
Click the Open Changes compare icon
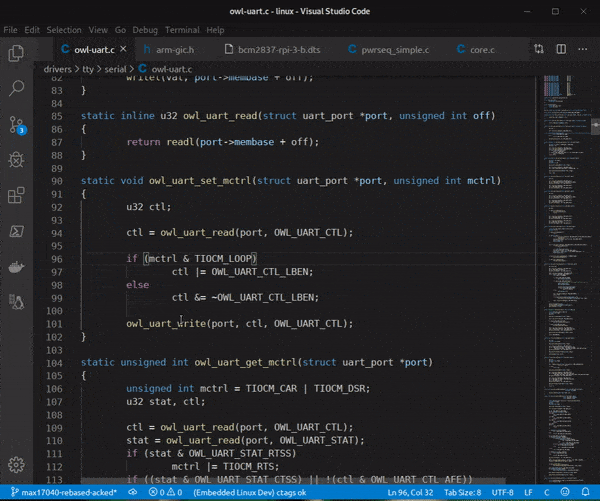click(539, 49)
